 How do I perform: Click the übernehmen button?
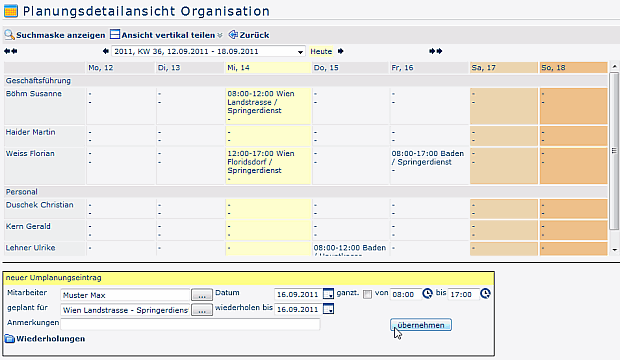[x=421, y=325]
